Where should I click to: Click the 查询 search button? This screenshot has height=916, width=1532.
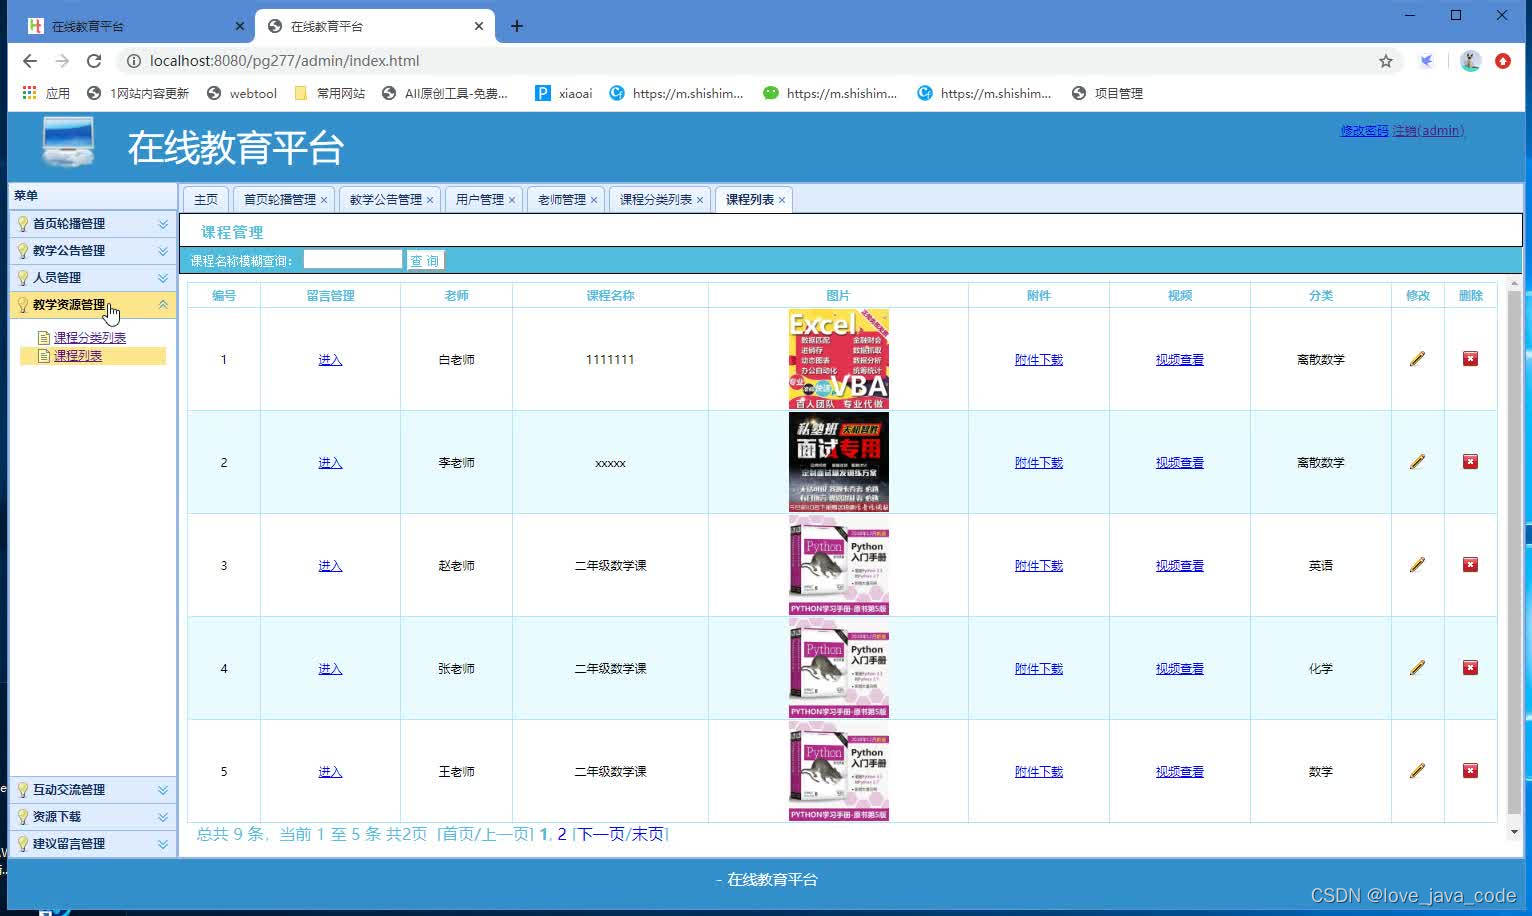click(x=425, y=261)
